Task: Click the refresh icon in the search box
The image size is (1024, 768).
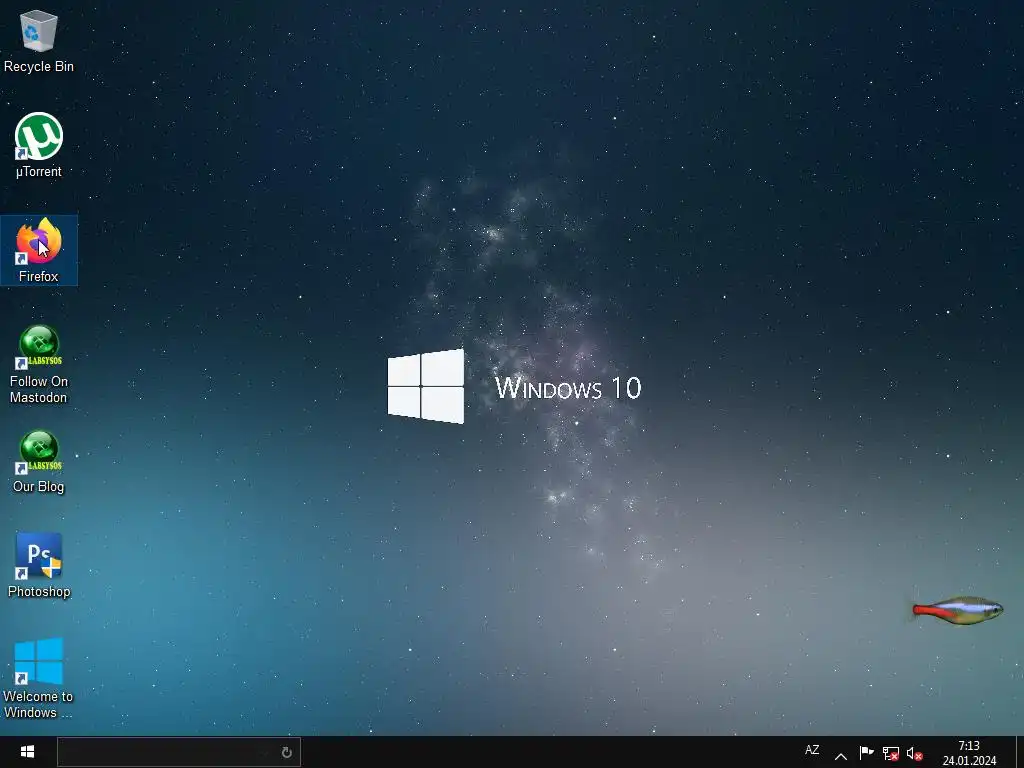Action: coord(286,752)
